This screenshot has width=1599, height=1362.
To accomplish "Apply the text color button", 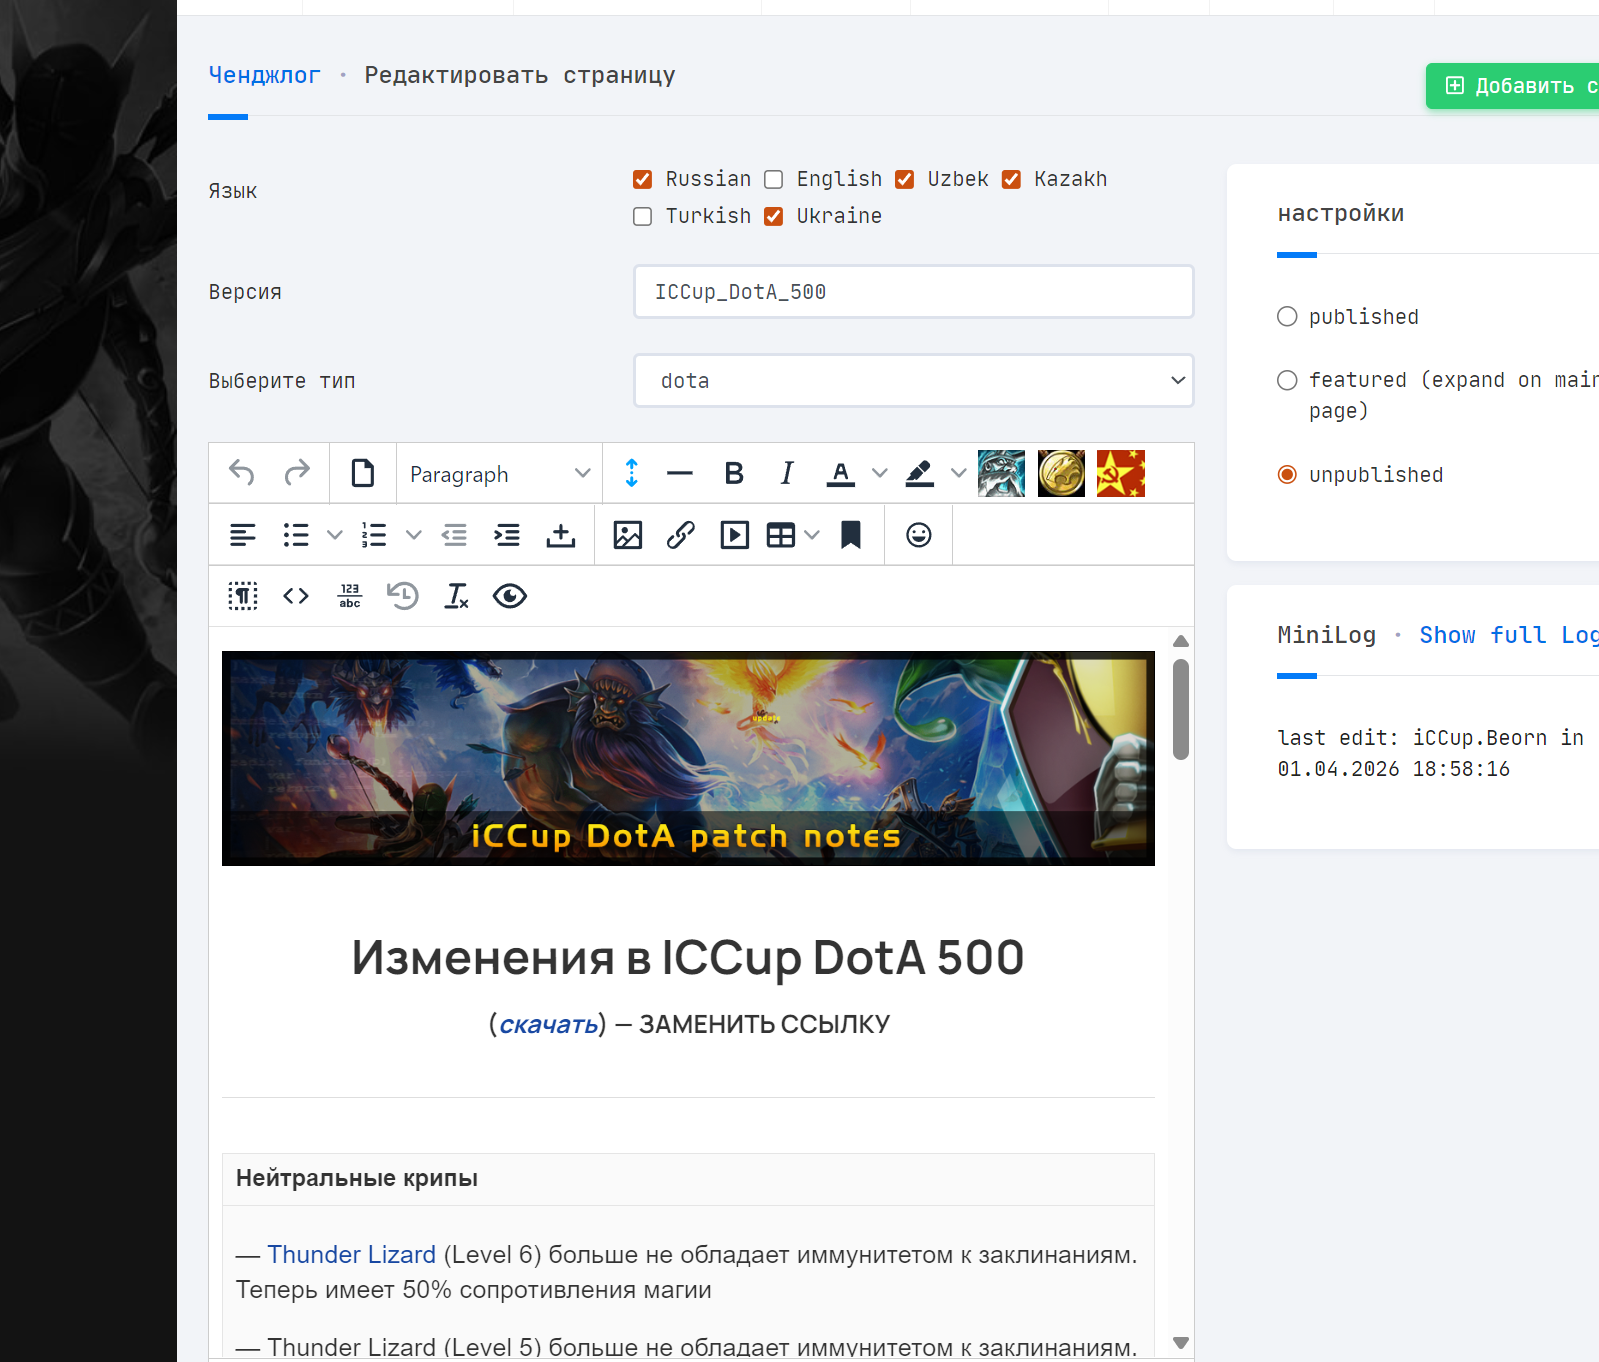I will [841, 473].
